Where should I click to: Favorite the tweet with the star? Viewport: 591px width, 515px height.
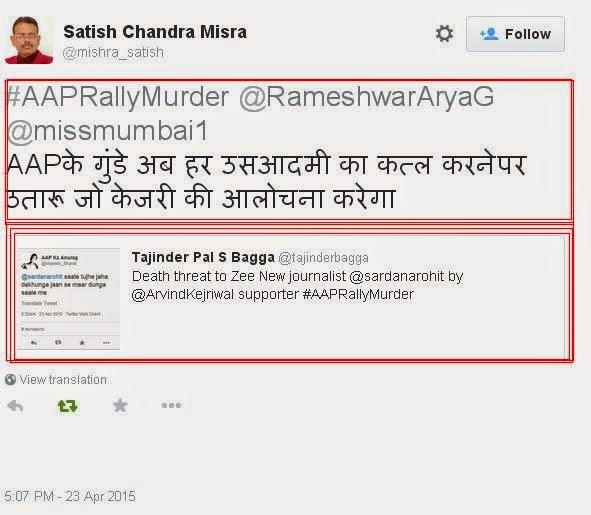pos(120,406)
